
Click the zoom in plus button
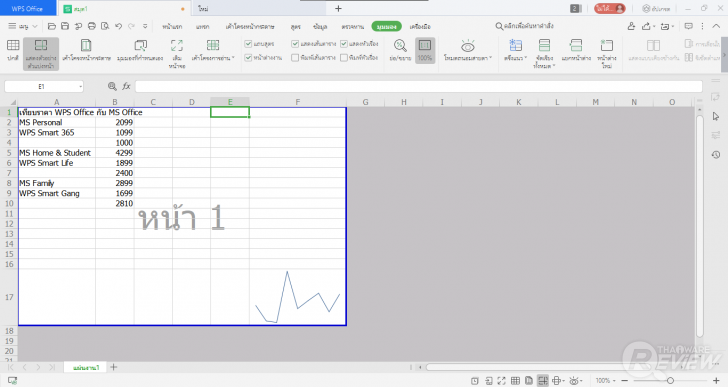(x=716, y=381)
